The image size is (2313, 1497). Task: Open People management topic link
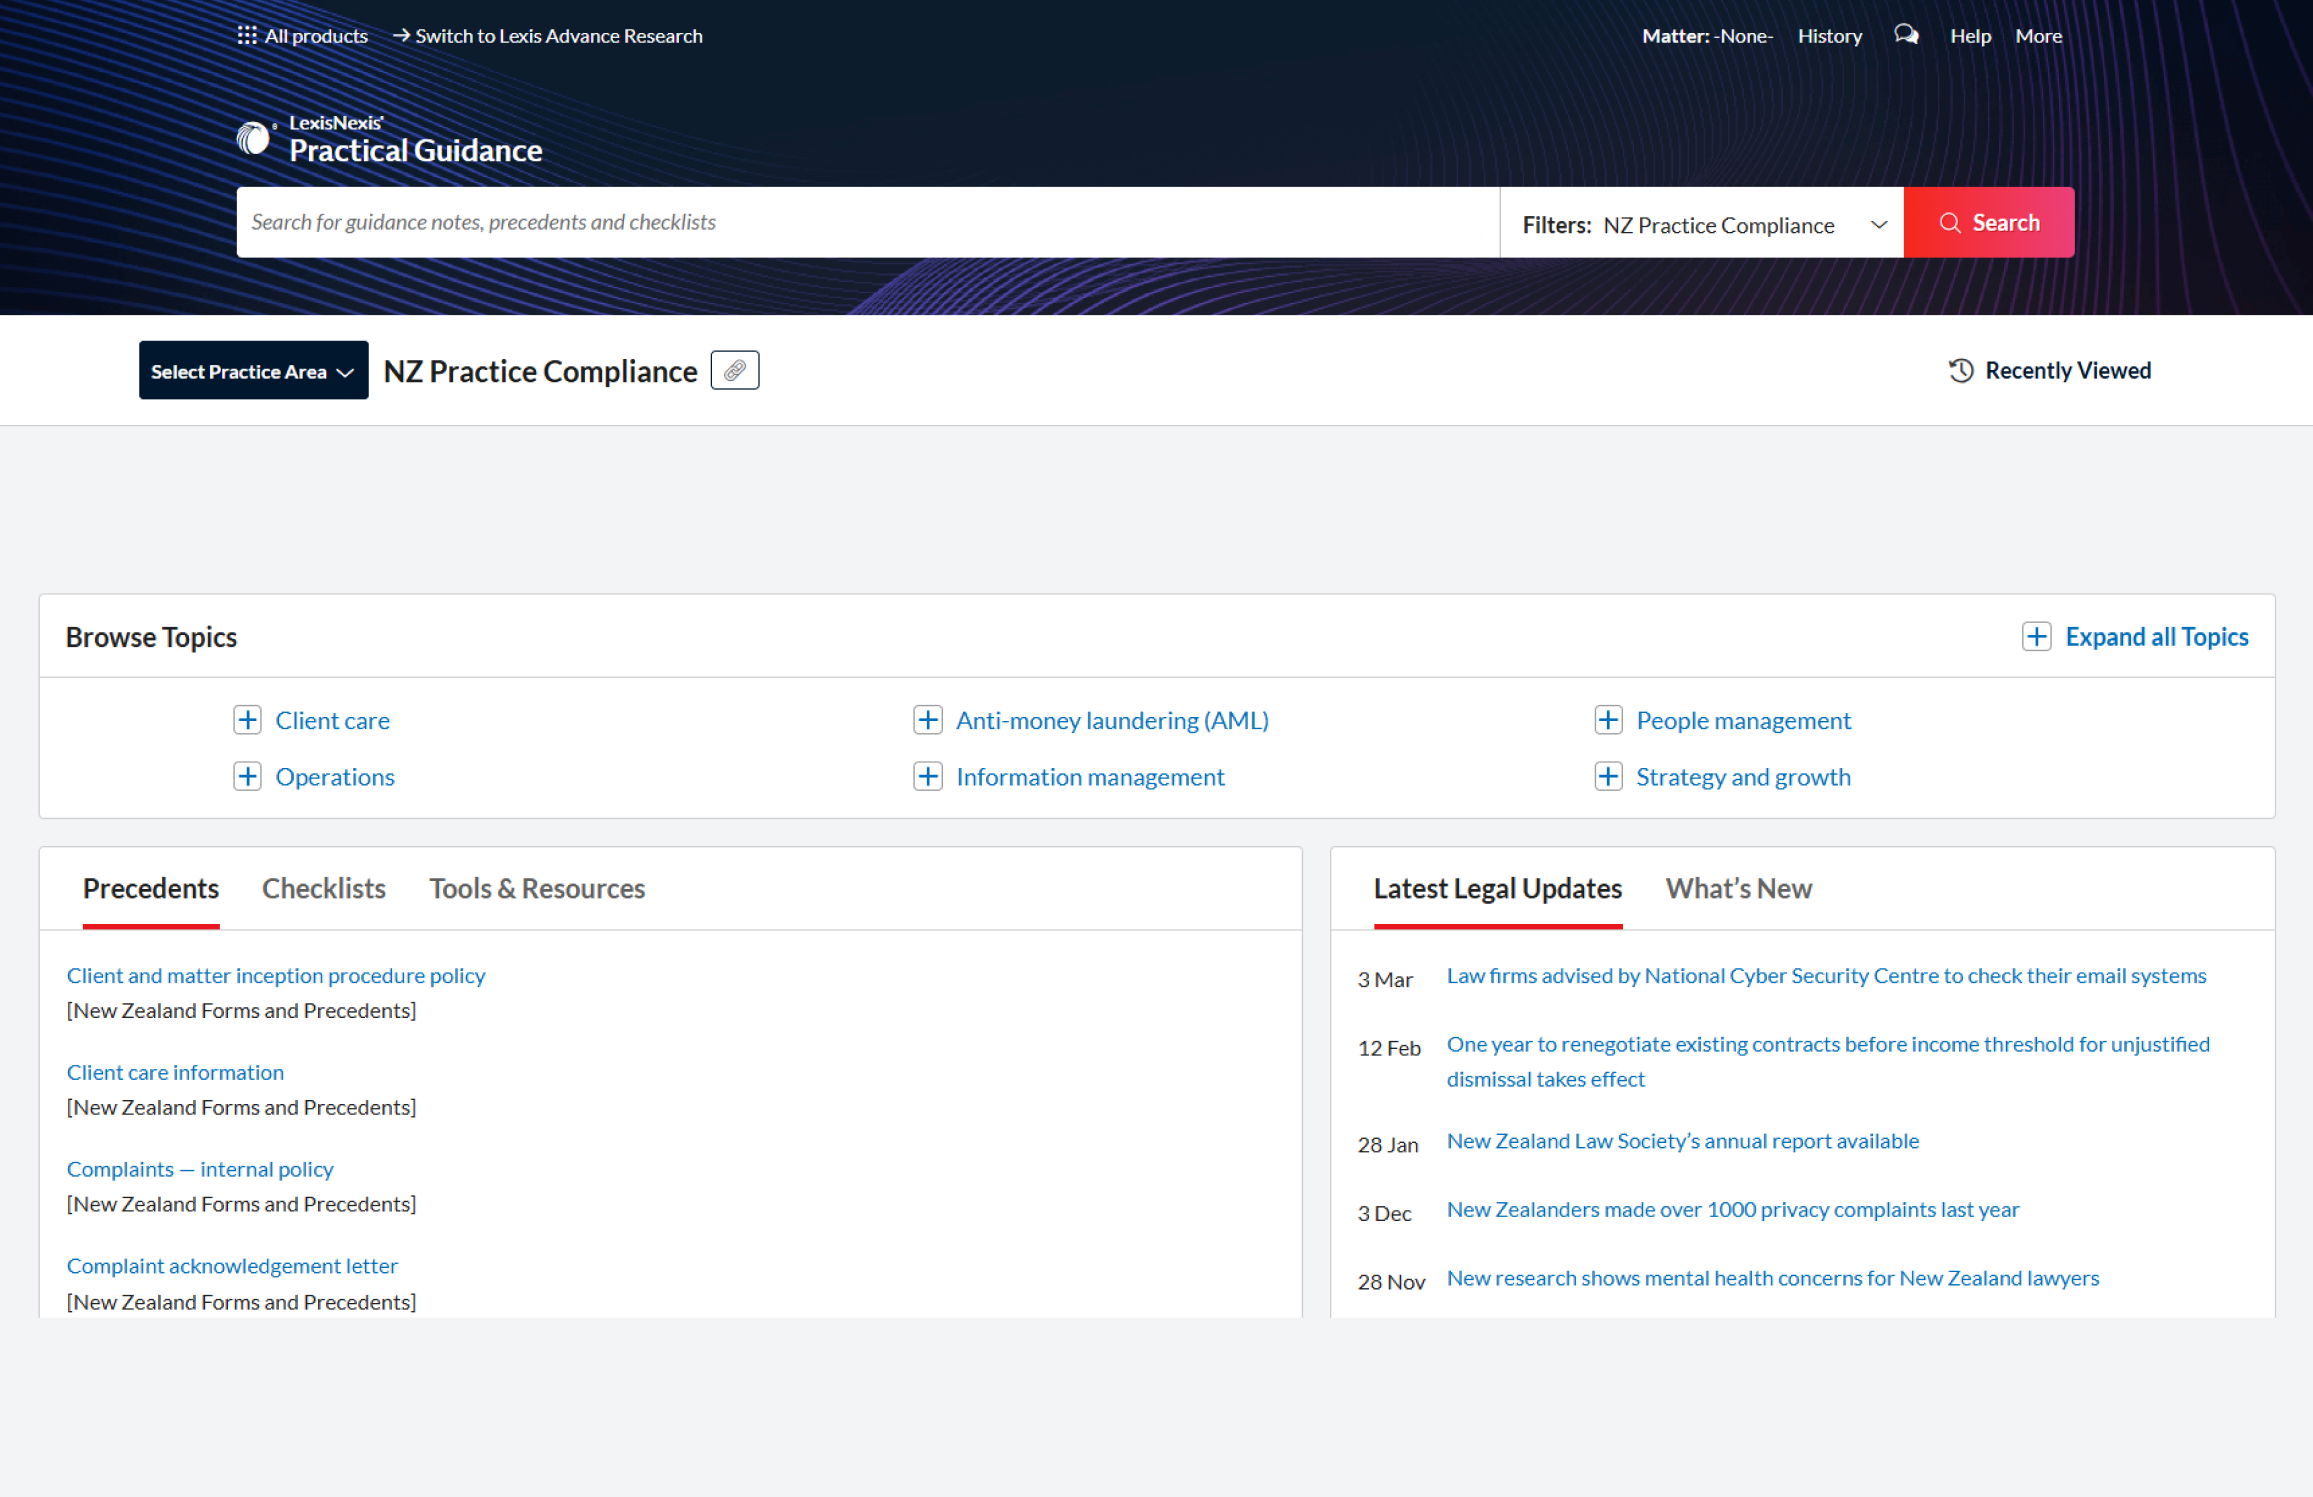1743,720
